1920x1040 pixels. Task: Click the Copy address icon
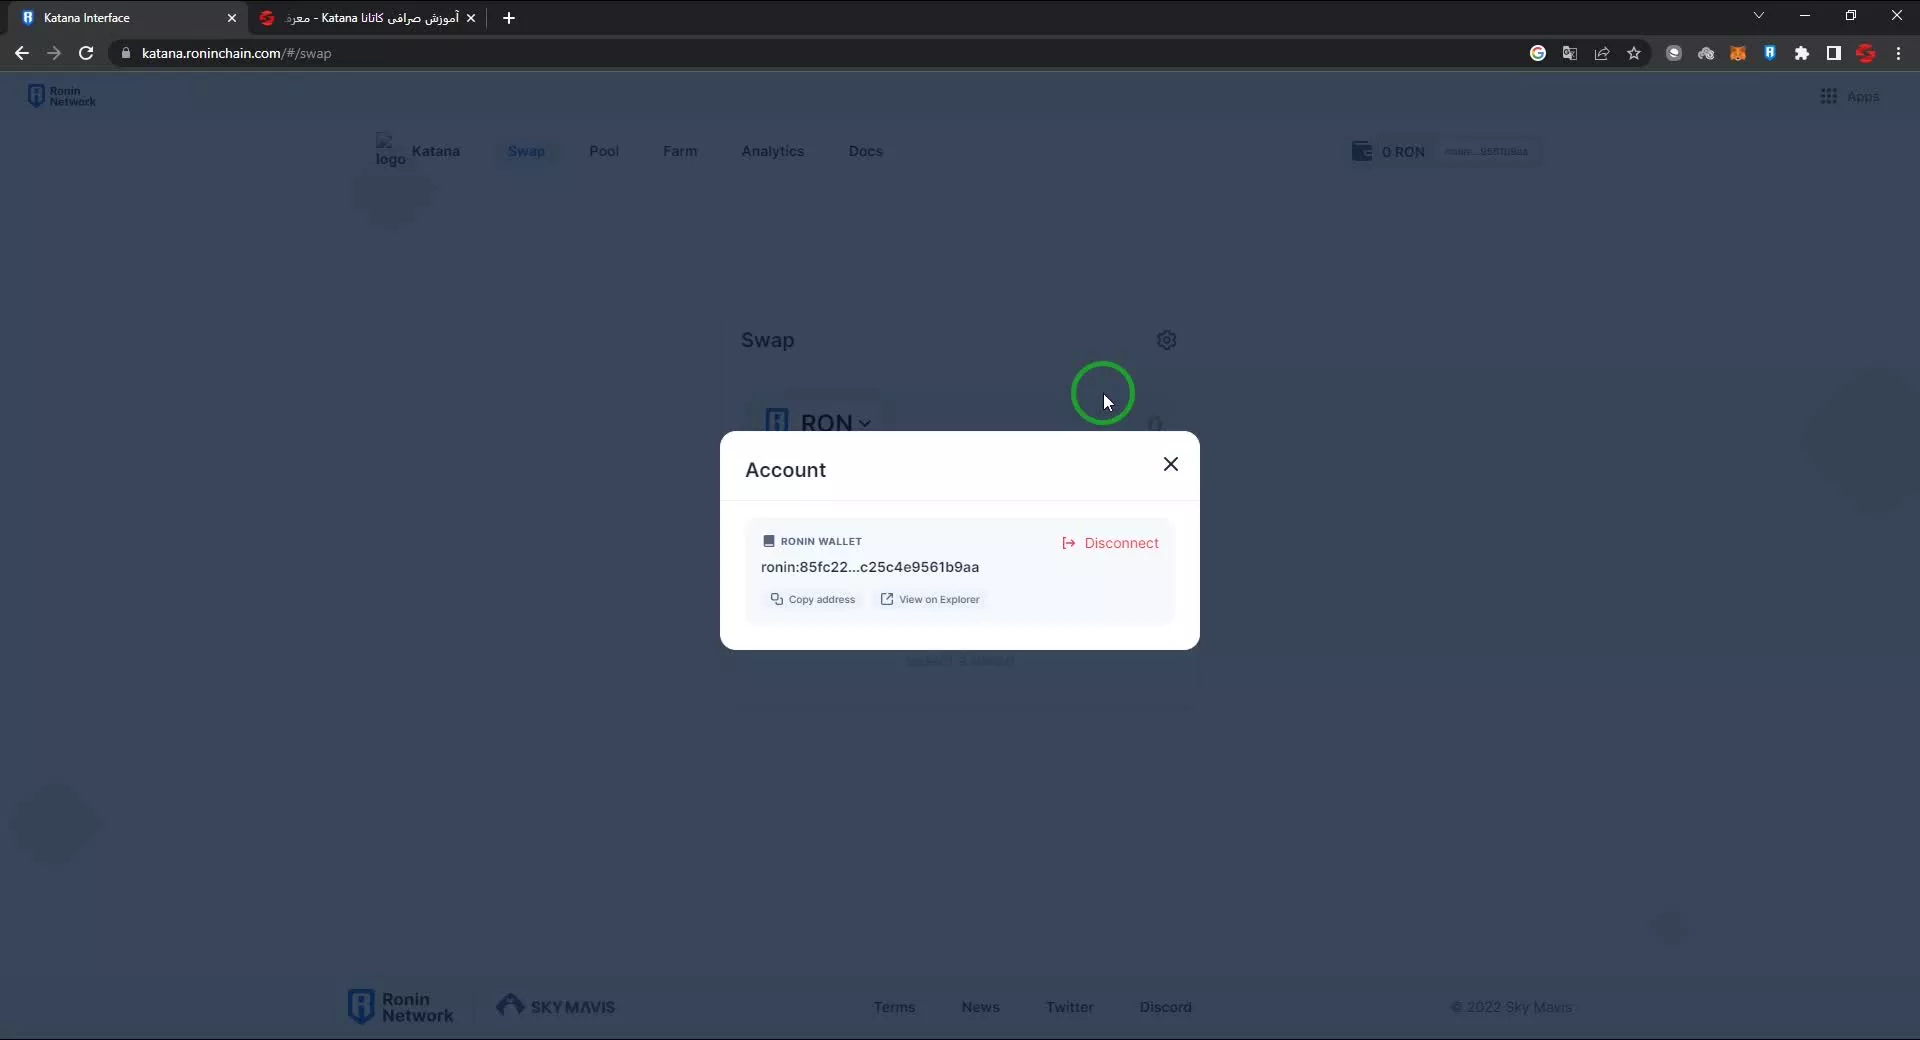[776, 599]
